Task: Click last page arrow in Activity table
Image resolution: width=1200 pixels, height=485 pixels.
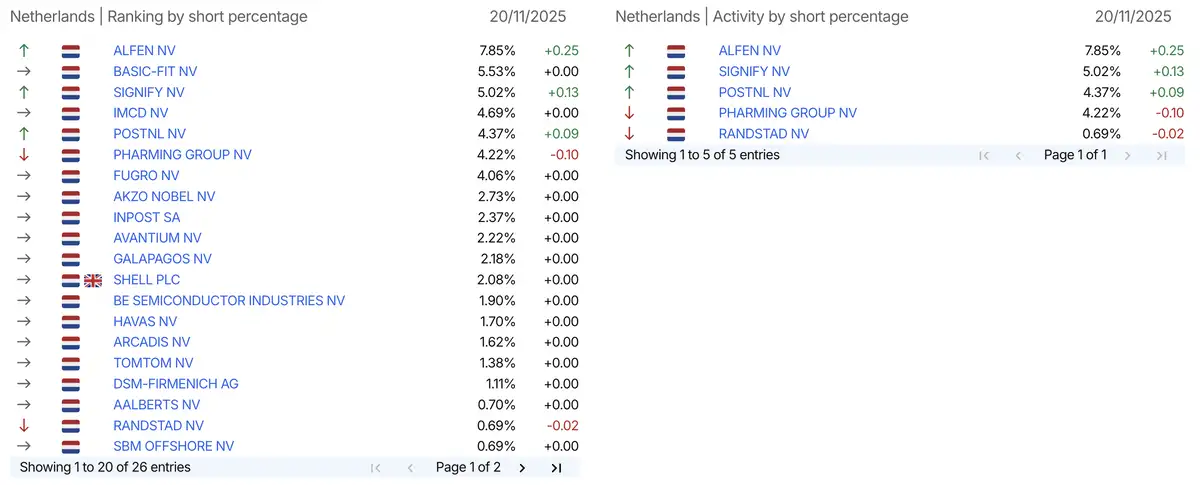Action: point(1161,155)
